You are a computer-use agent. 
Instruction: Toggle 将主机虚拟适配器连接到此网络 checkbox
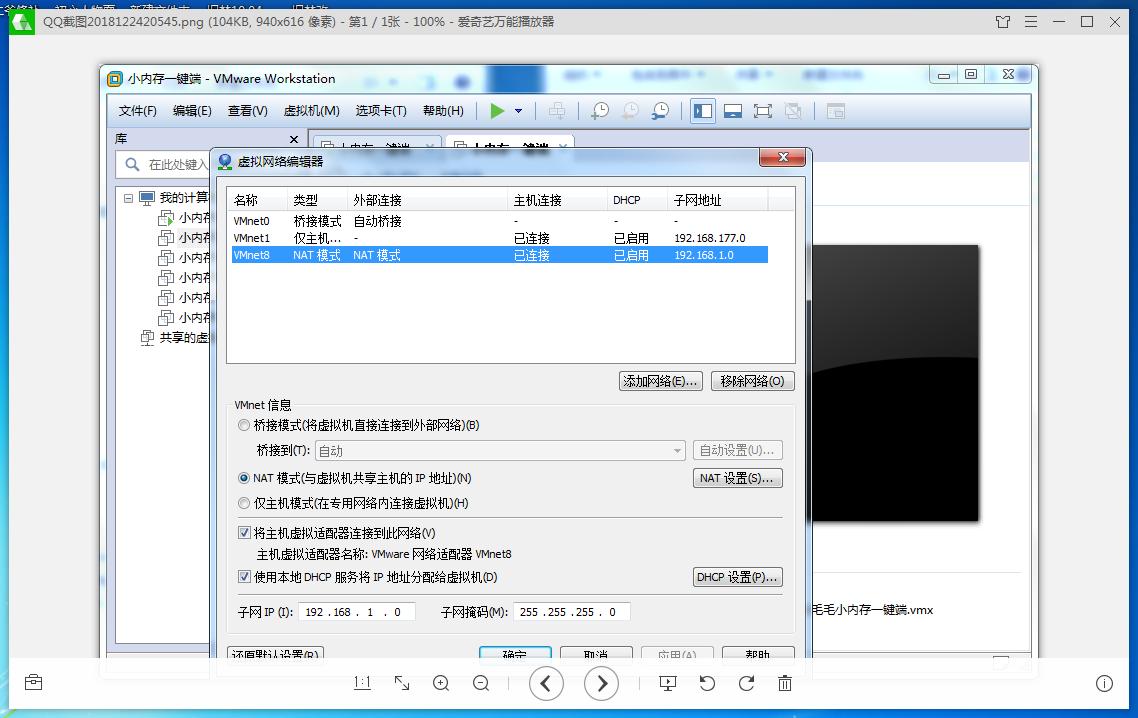[x=245, y=533]
